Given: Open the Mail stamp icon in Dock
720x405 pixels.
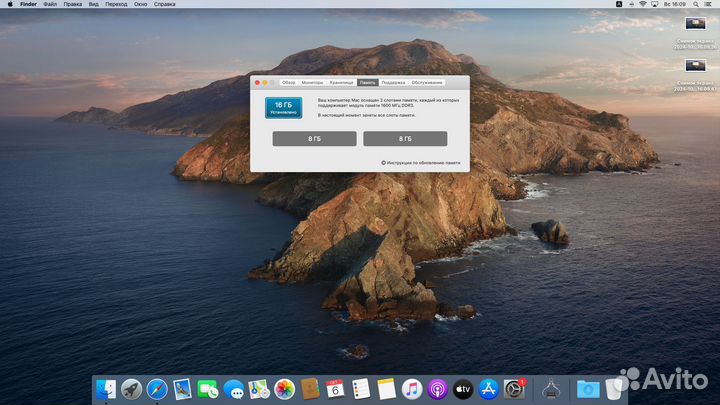Looking at the screenshot, I should pos(182,389).
